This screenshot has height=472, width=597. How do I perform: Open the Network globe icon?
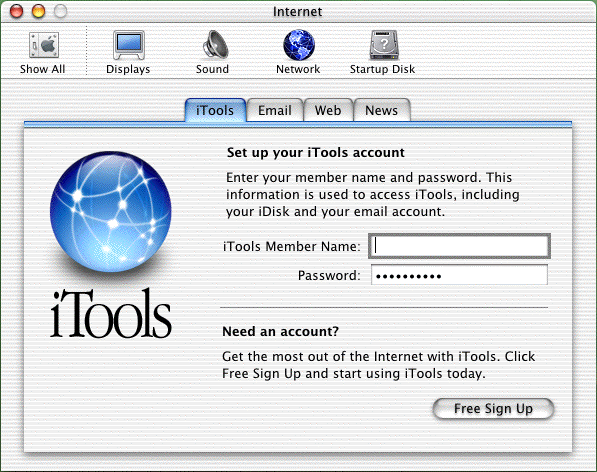(299, 45)
